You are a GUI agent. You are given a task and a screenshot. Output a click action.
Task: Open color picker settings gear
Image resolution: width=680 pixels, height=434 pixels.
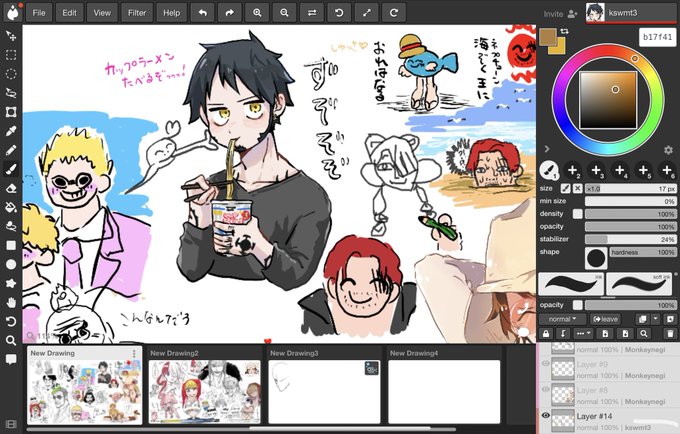coord(668,150)
